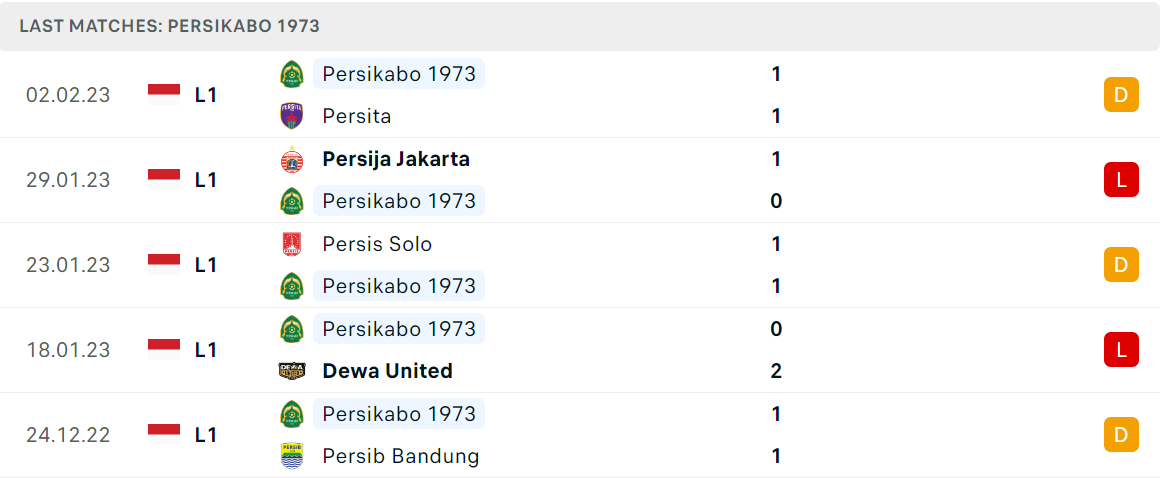Click Persikabo crest in 02.02.23 match
This screenshot has width=1162, height=478.
pyautogui.click(x=291, y=74)
